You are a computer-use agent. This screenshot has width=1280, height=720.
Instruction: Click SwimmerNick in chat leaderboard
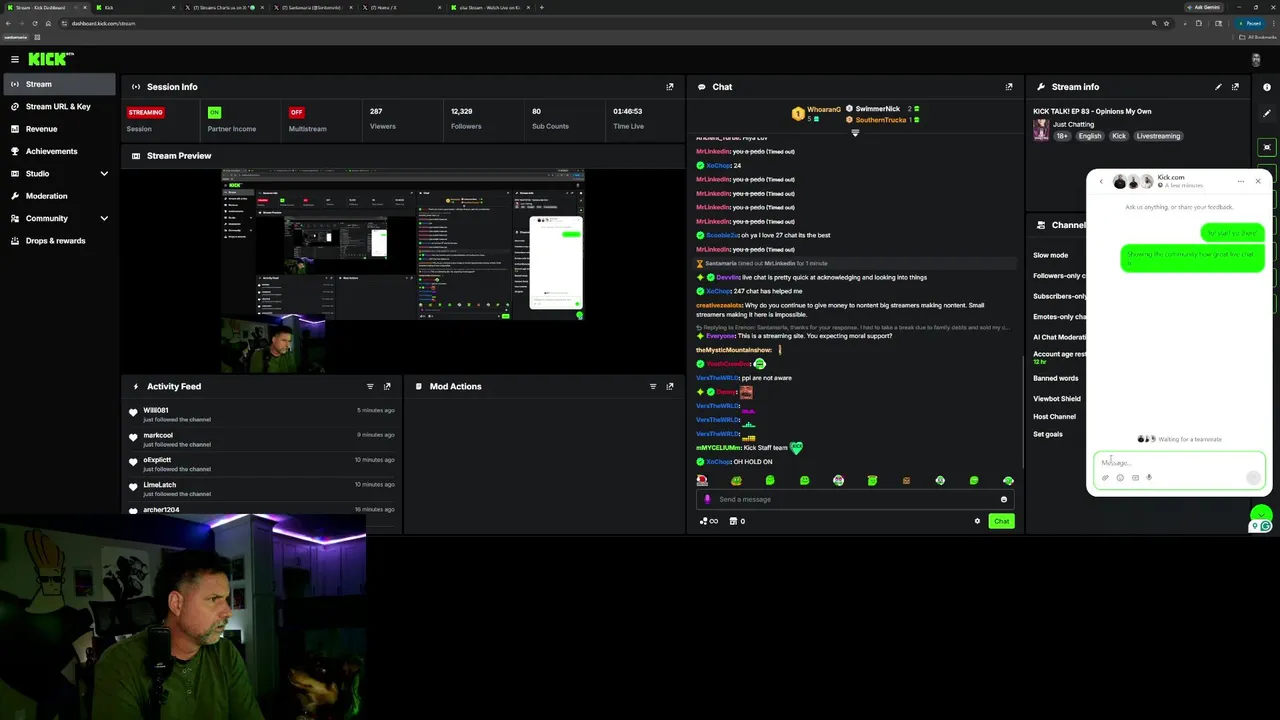coord(877,108)
